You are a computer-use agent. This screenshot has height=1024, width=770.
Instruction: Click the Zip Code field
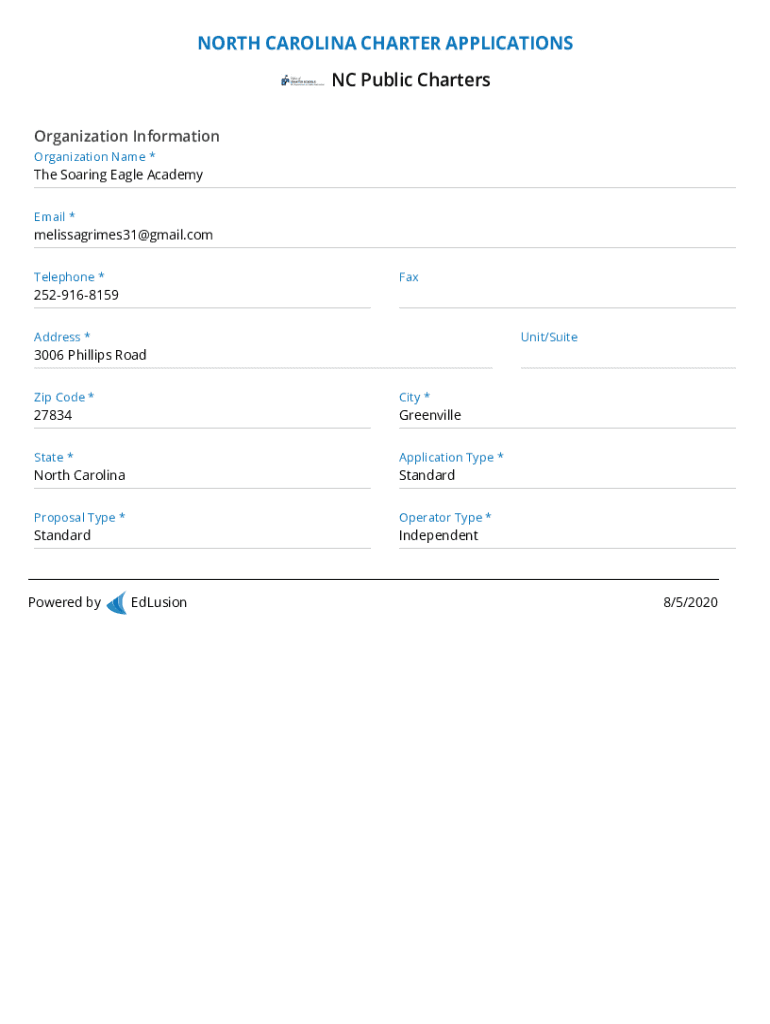pyautogui.click(x=201, y=415)
